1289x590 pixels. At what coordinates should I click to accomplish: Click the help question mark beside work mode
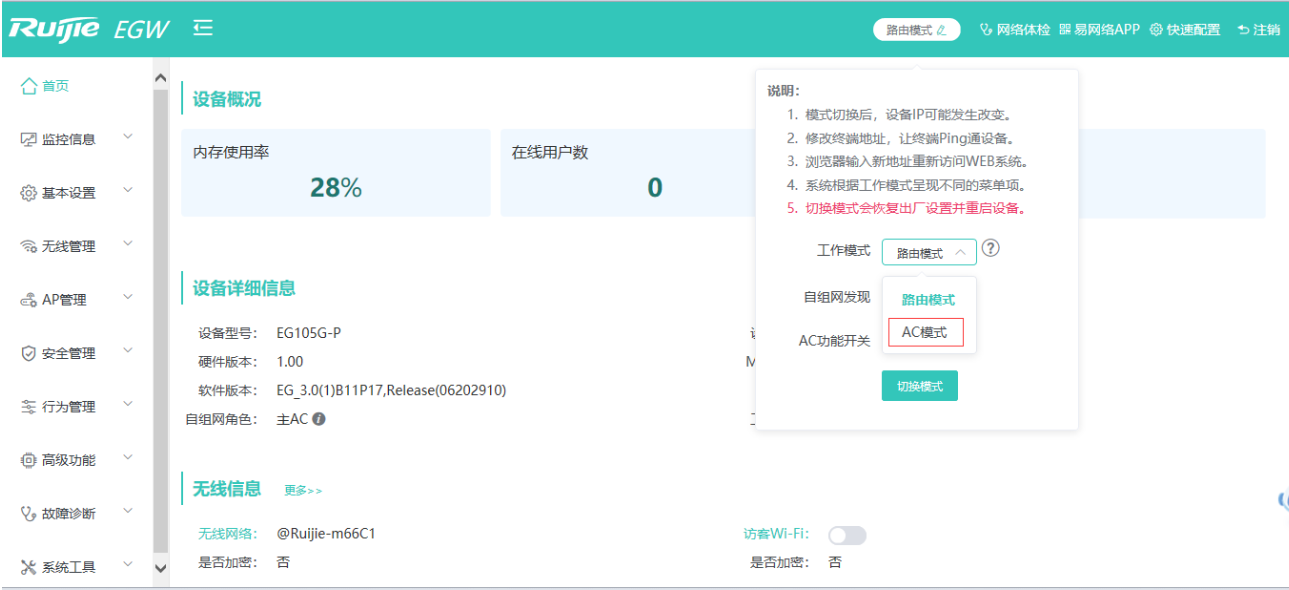pyautogui.click(x=990, y=249)
